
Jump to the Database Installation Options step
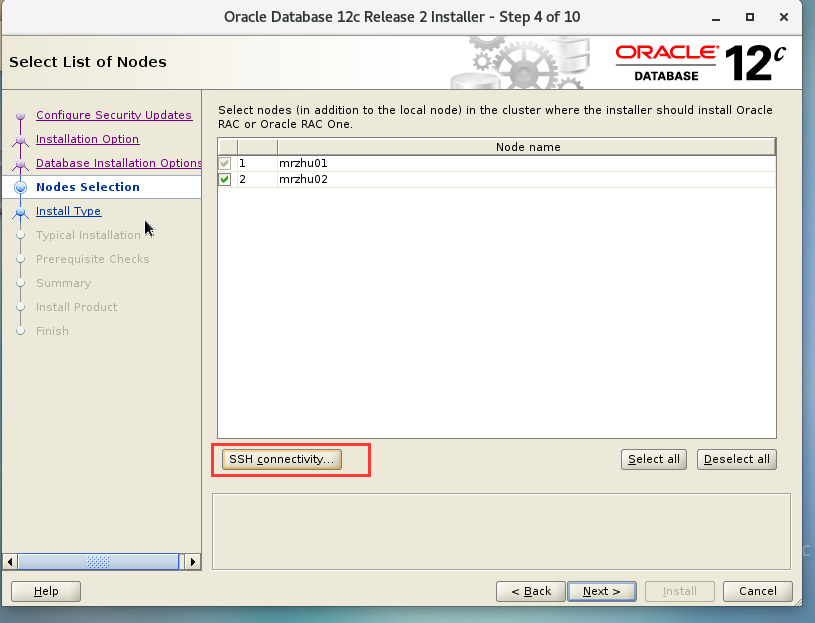pos(119,163)
